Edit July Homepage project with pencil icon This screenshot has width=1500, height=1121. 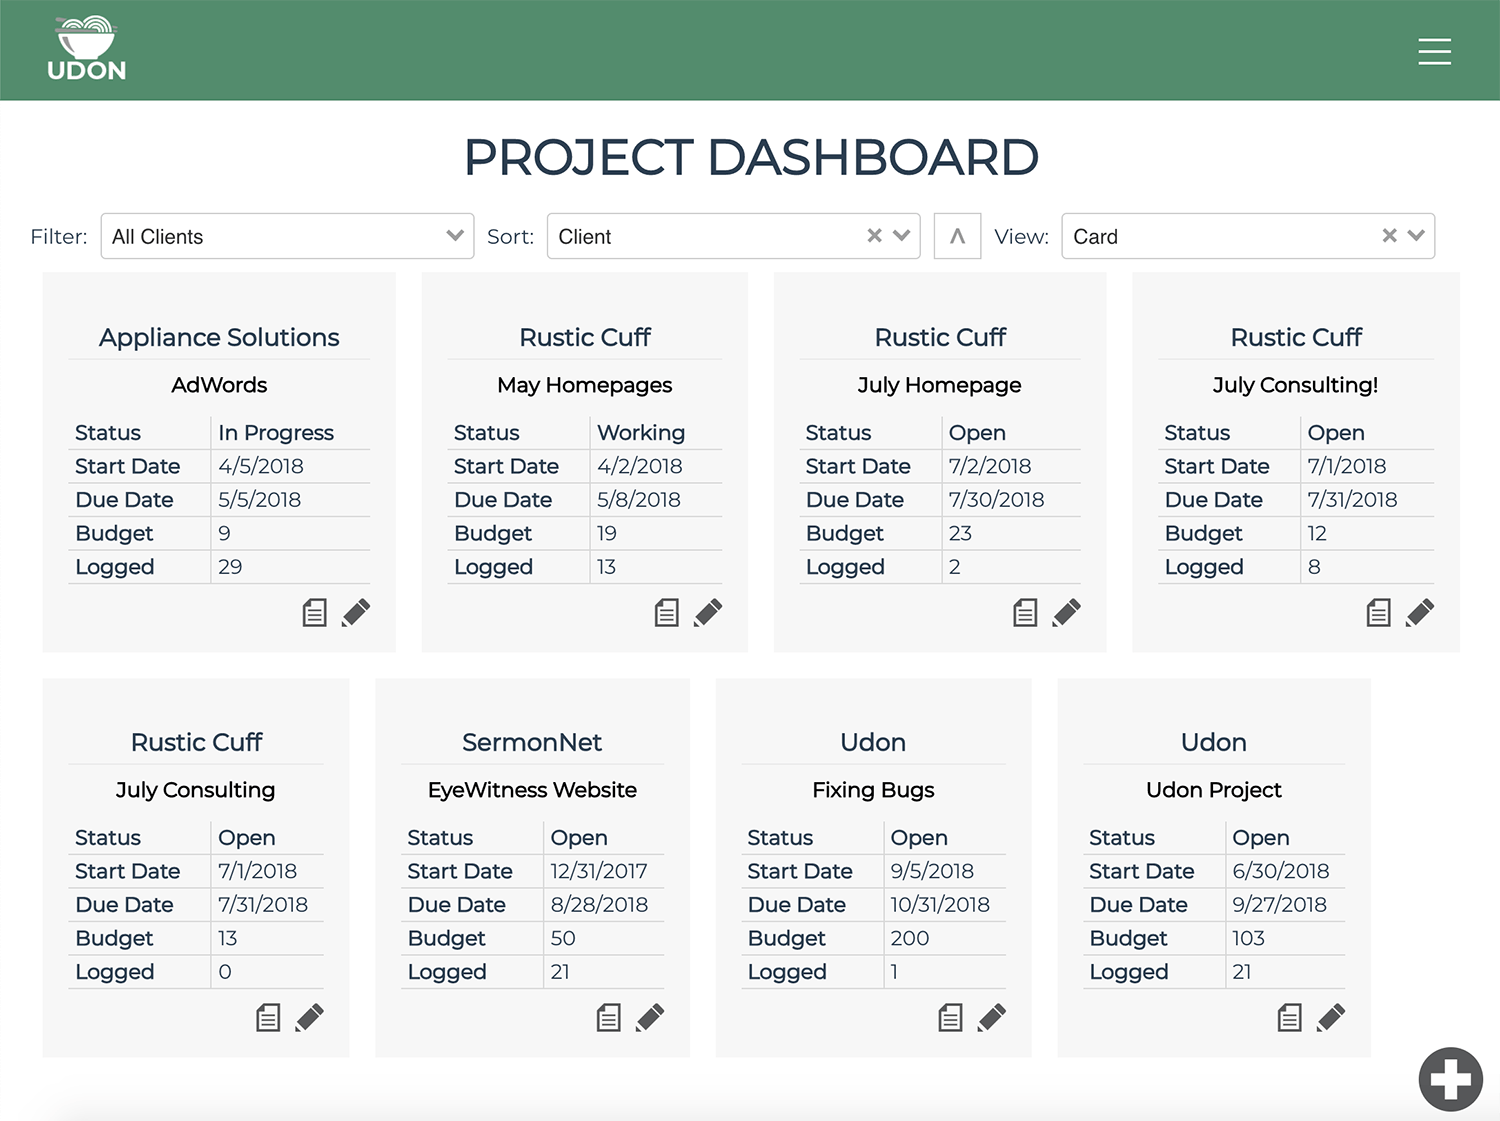click(x=1066, y=612)
